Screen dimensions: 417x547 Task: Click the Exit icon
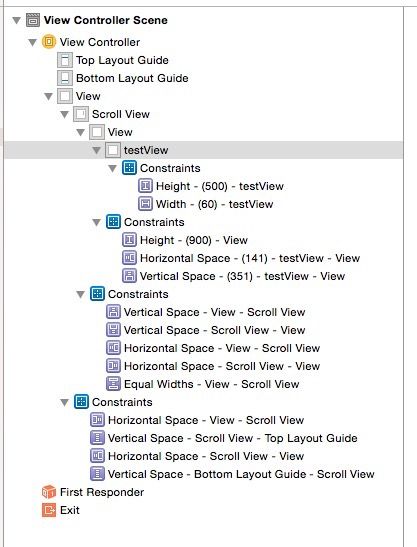(49, 510)
